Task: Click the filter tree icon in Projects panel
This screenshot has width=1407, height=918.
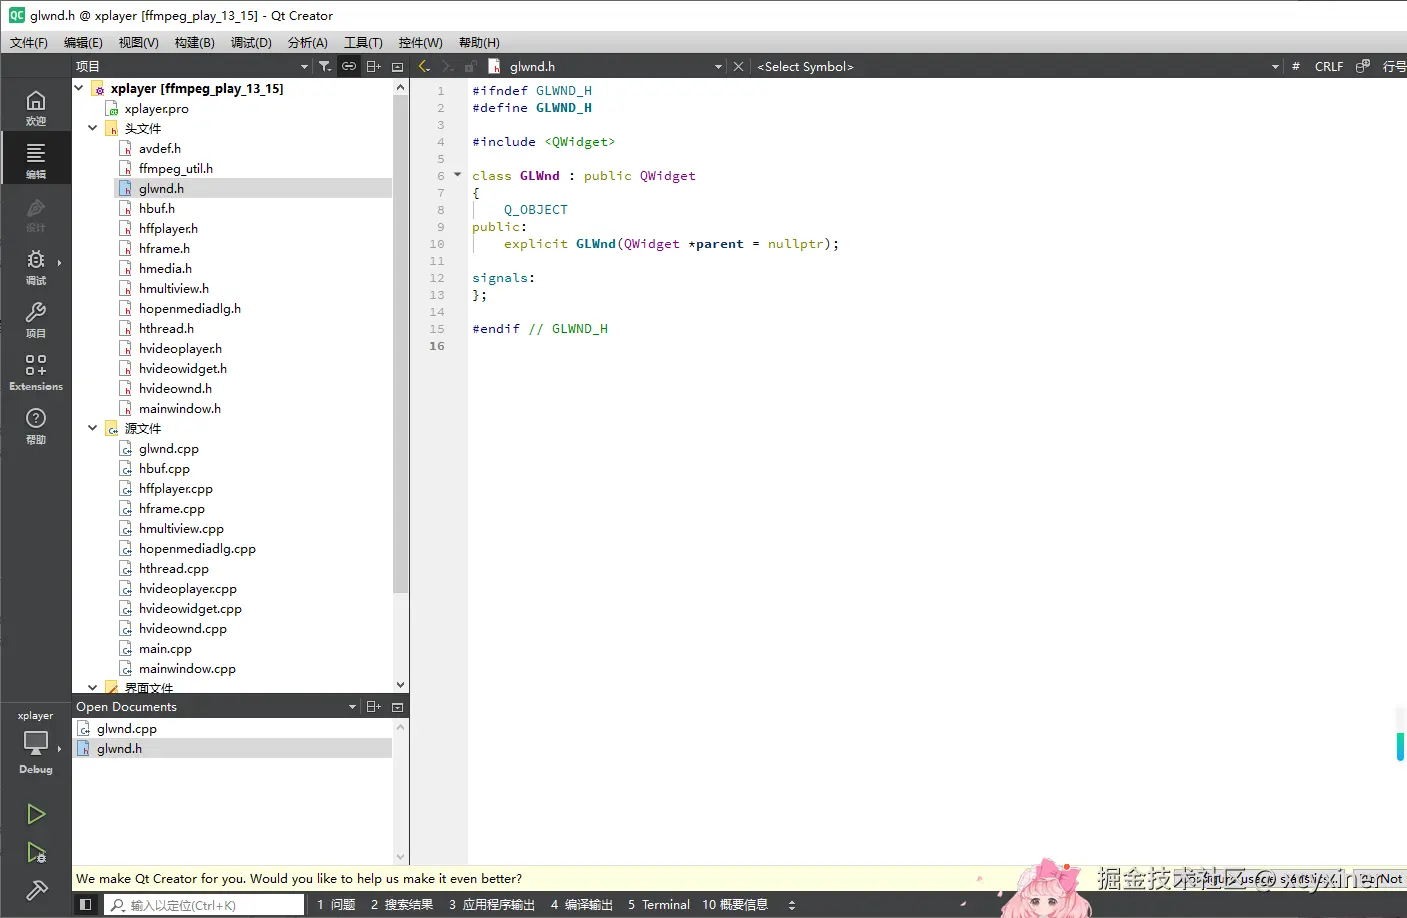Action: click(325, 67)
